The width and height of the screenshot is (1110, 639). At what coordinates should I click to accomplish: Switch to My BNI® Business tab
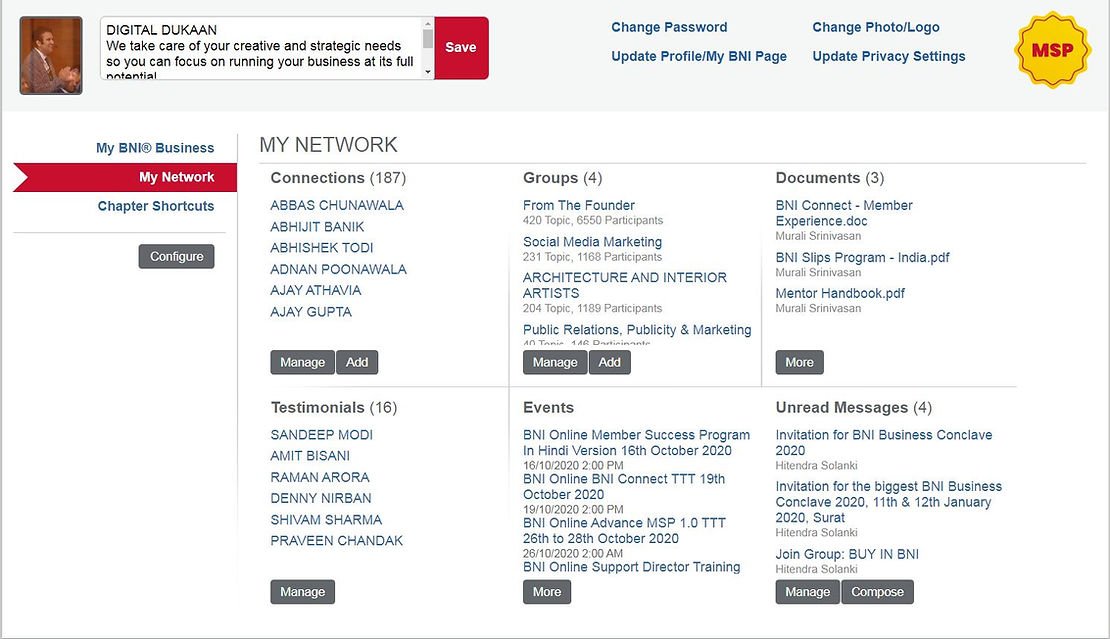[x=155, y=148]
